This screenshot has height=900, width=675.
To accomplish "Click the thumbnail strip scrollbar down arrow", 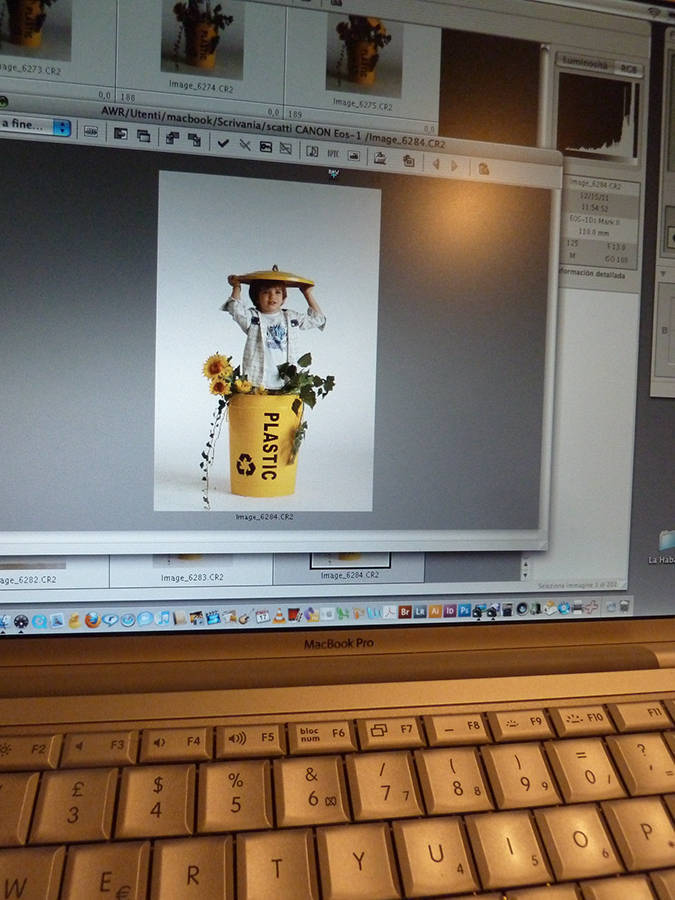I will 525,576.
